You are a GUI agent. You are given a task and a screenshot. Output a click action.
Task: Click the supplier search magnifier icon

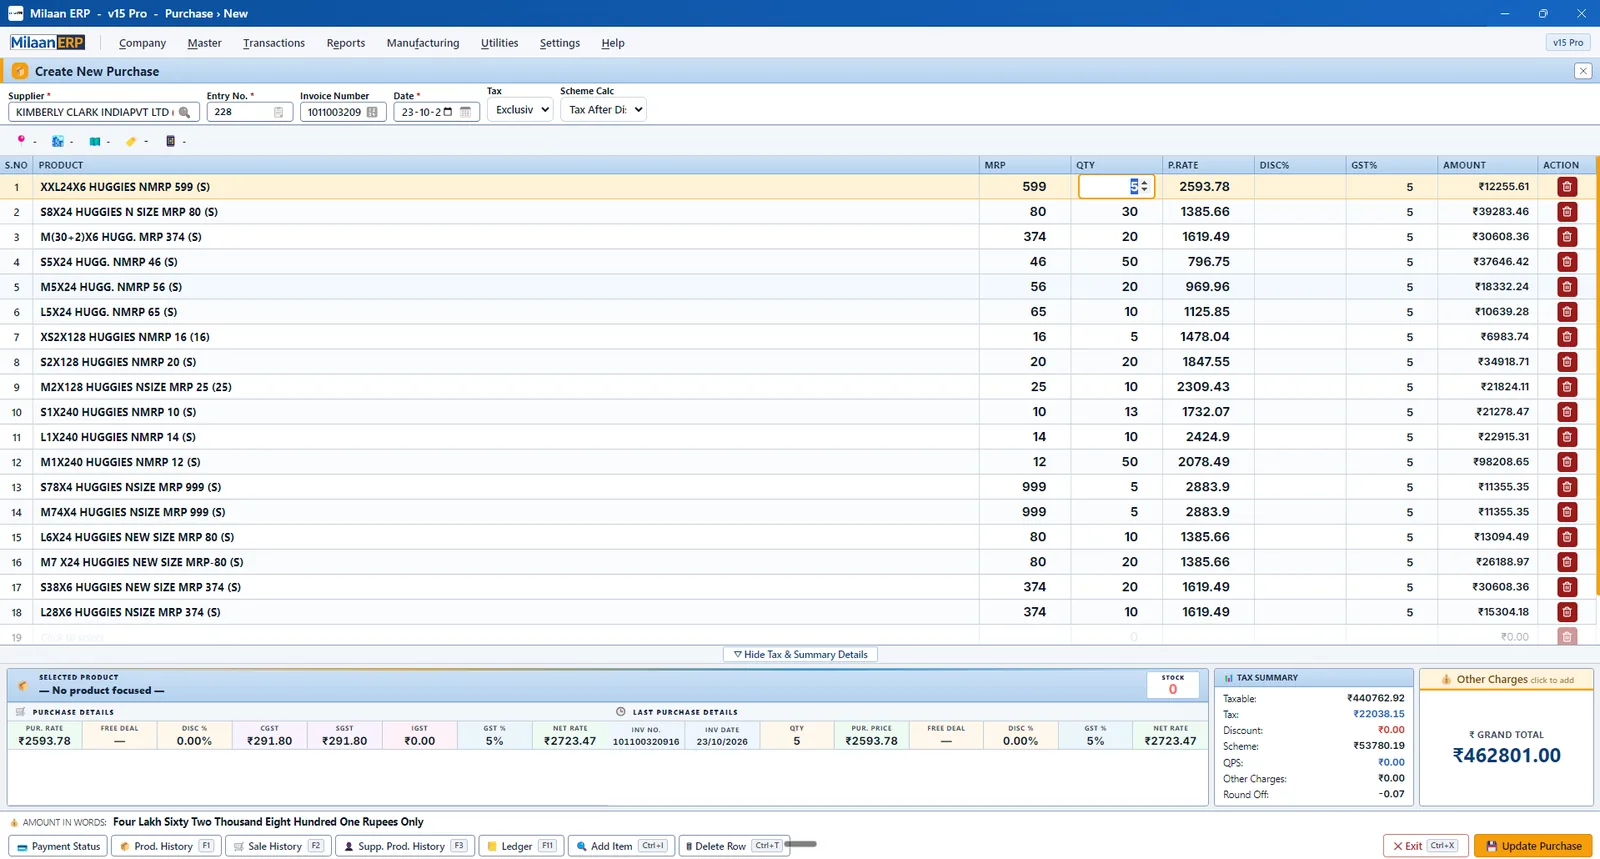[184, 112]
